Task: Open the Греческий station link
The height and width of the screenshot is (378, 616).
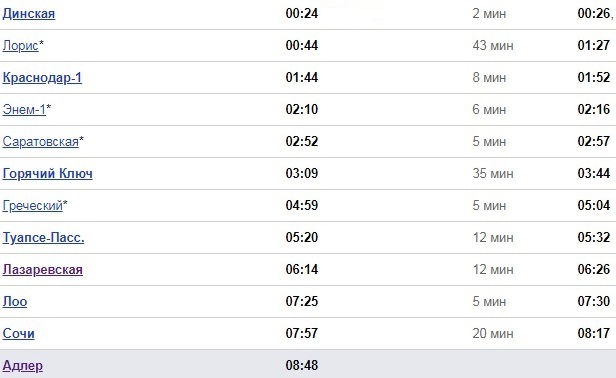Action: click(x=33, y=206)
